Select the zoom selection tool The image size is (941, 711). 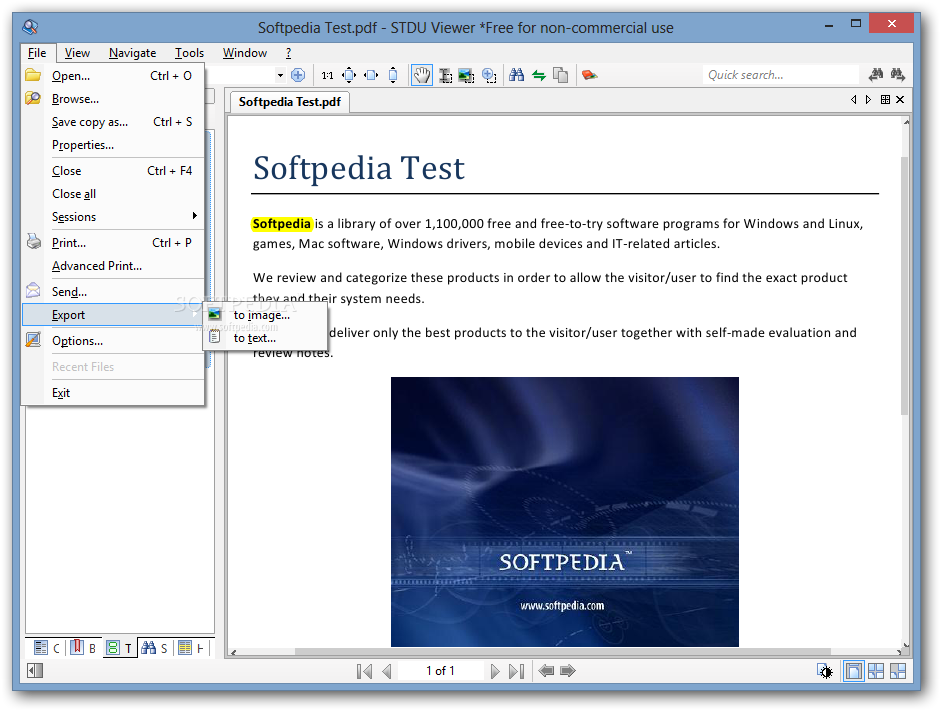(489, 75)
